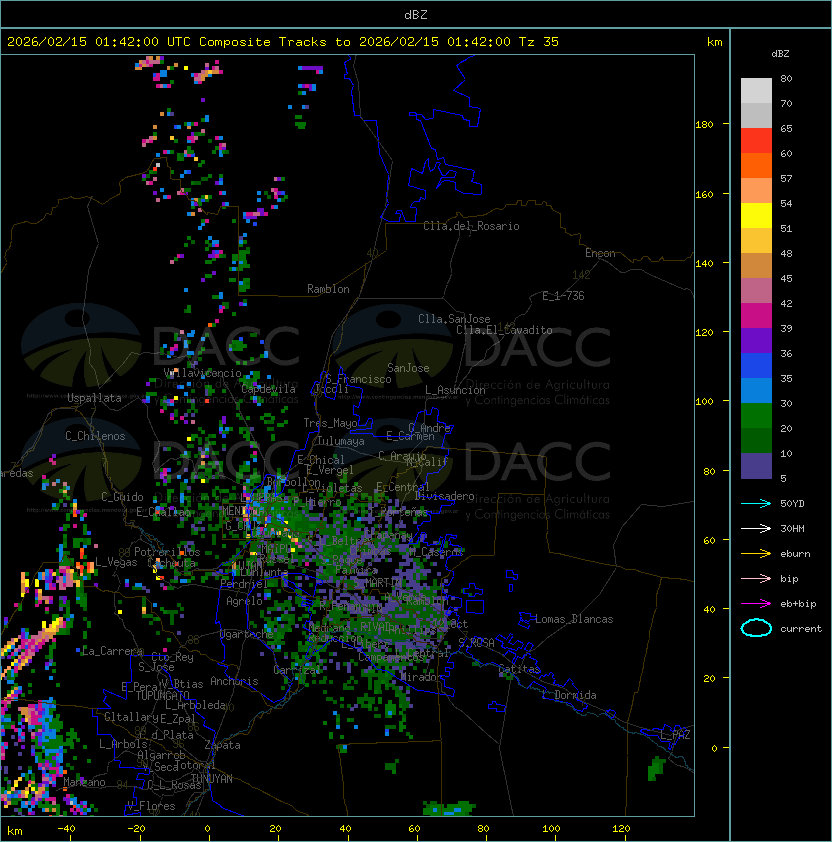
Task: Click the 'E_1-736' map label
Action: pyautogui.click(x=563, y=296)
